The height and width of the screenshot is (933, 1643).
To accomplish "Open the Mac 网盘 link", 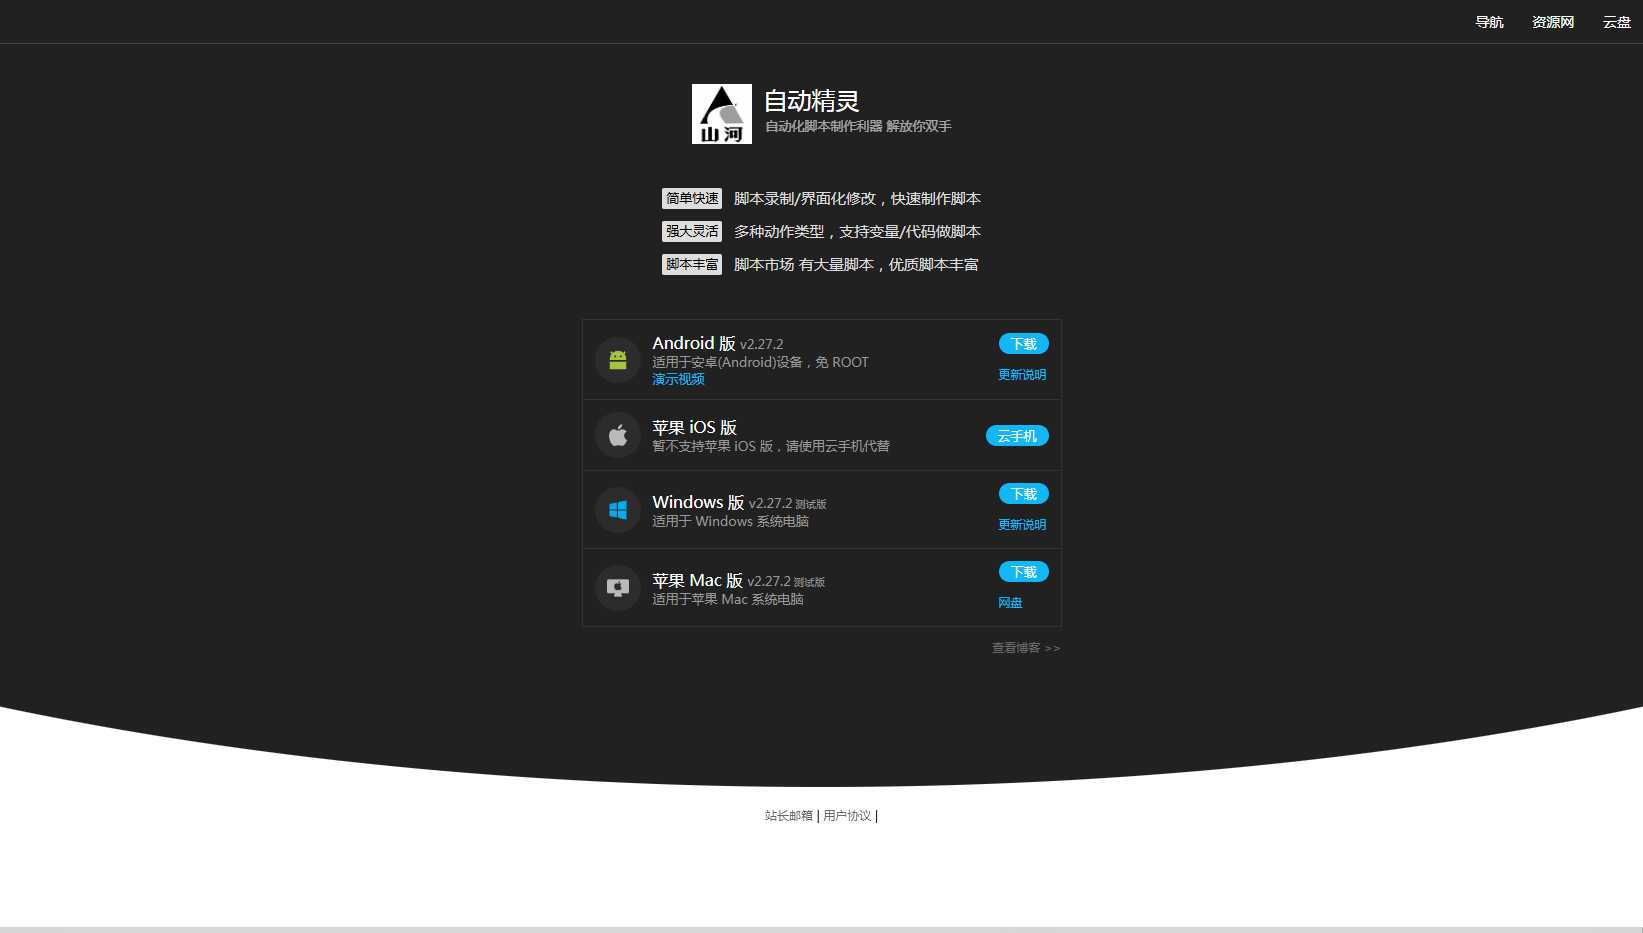I will click(1010, 603).
